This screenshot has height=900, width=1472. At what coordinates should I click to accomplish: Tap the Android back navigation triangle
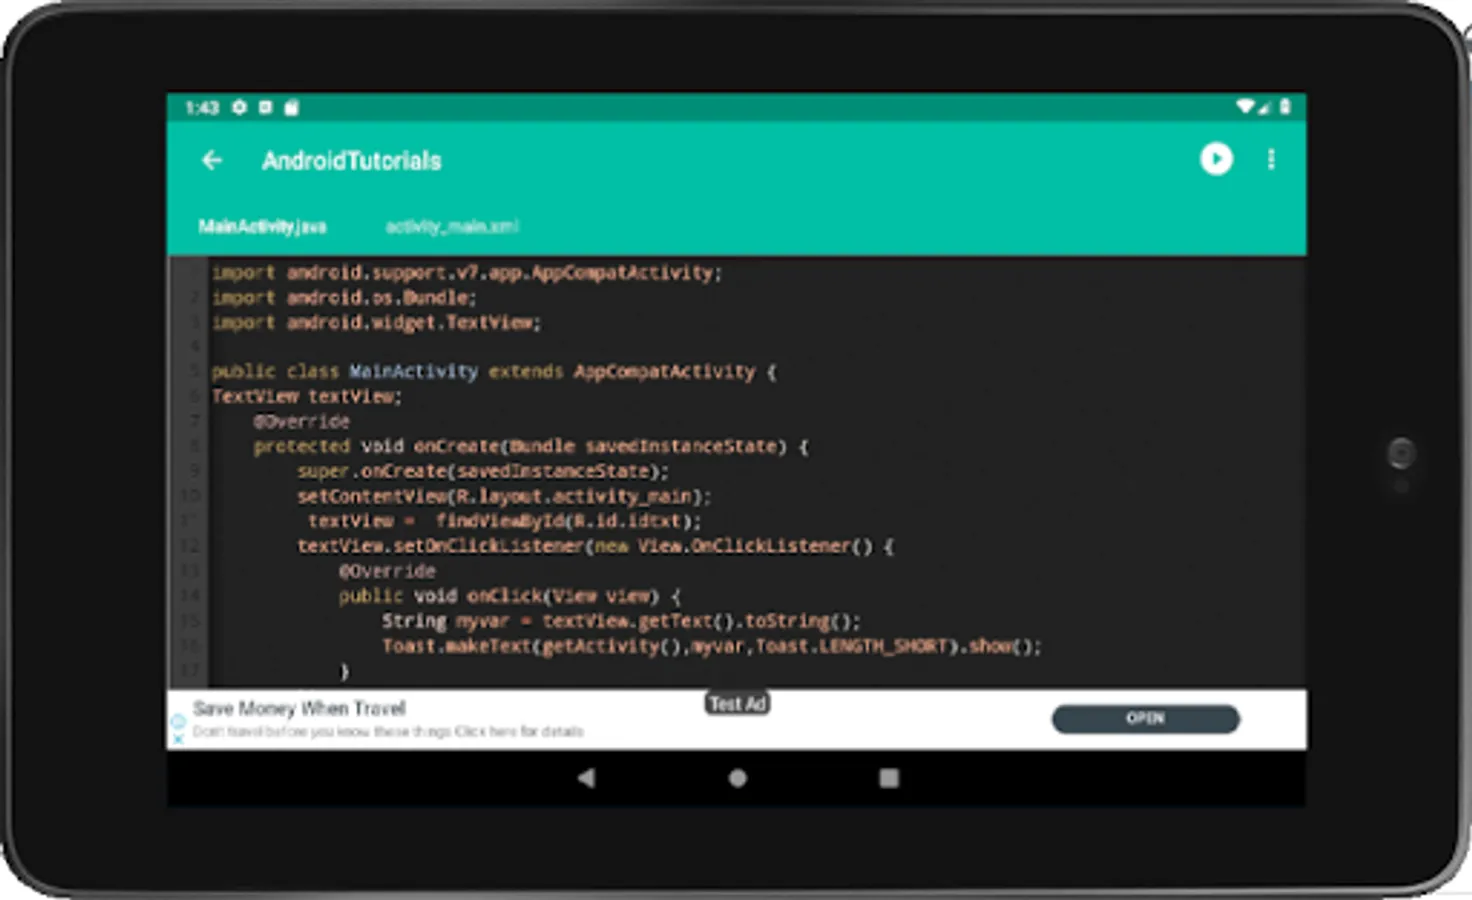[x=586, y=777]
